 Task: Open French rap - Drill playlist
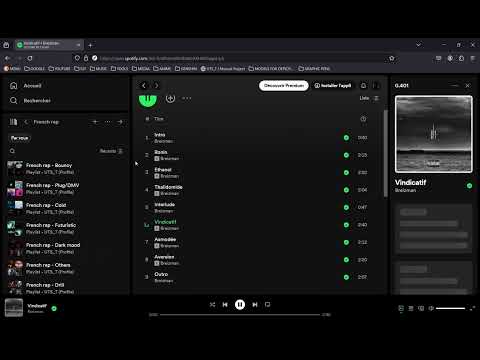pyautogui.click(x=65, y=288)
